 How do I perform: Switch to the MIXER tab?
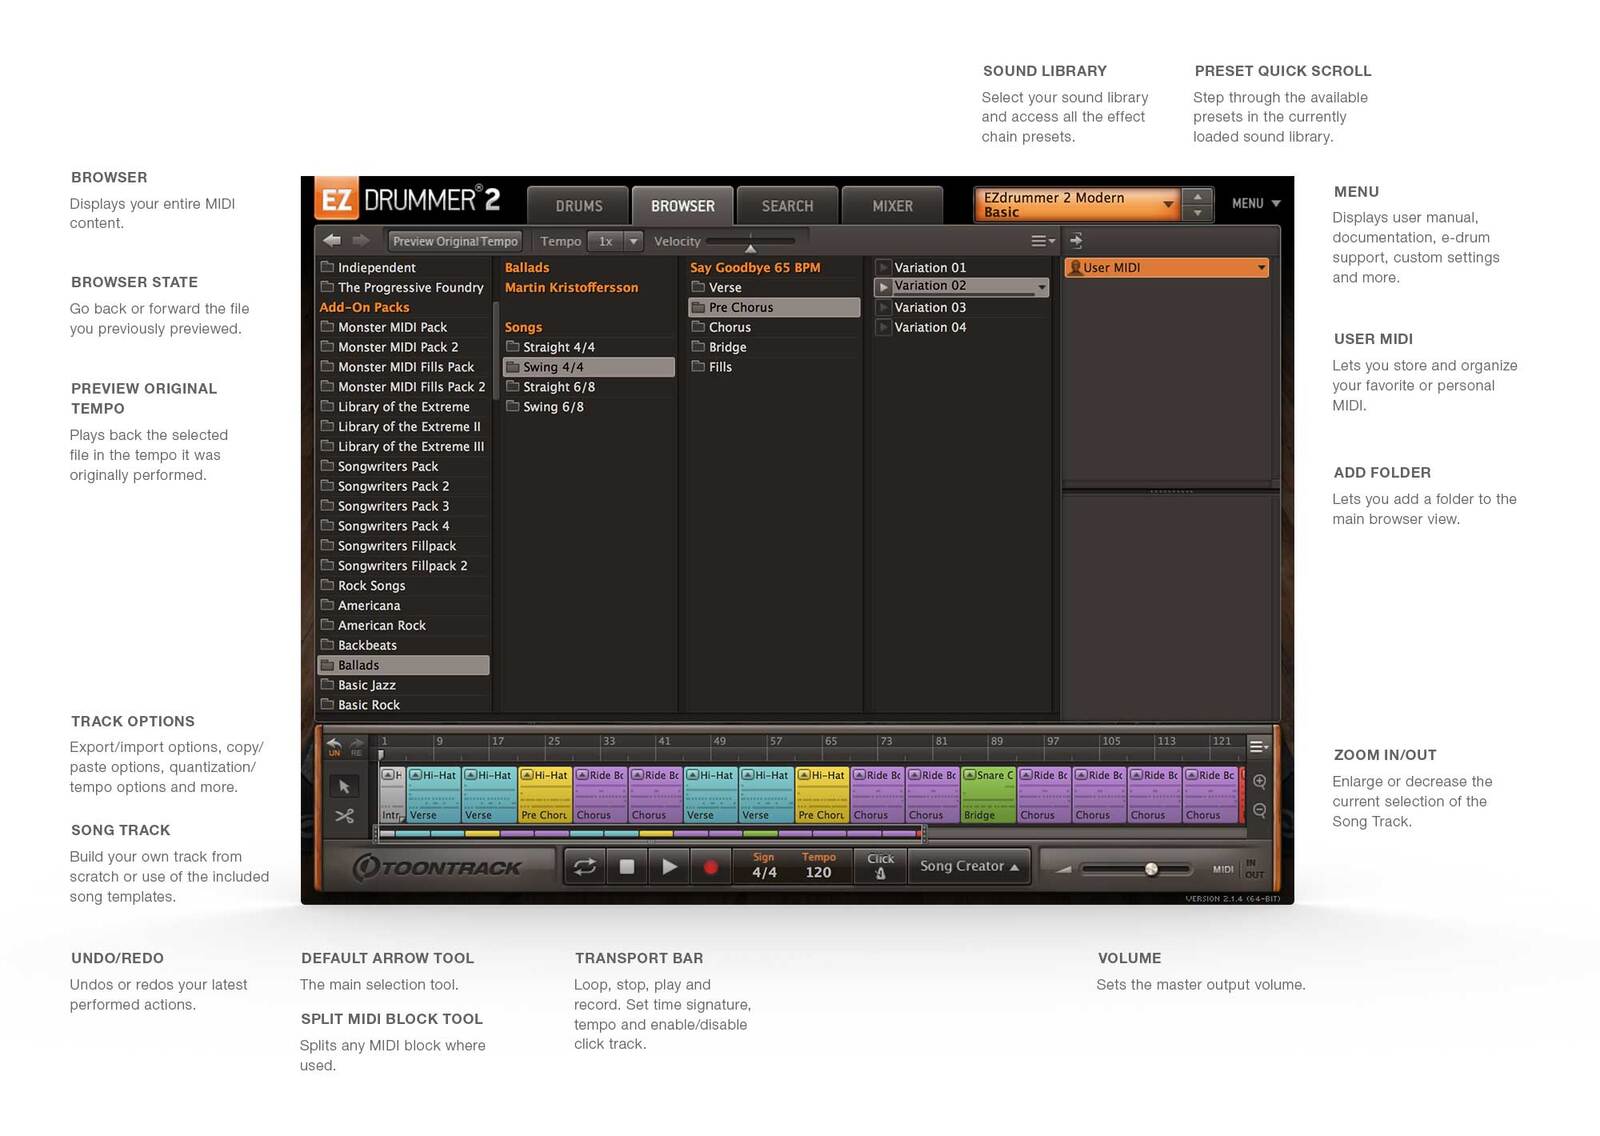(x=892, y=206)
